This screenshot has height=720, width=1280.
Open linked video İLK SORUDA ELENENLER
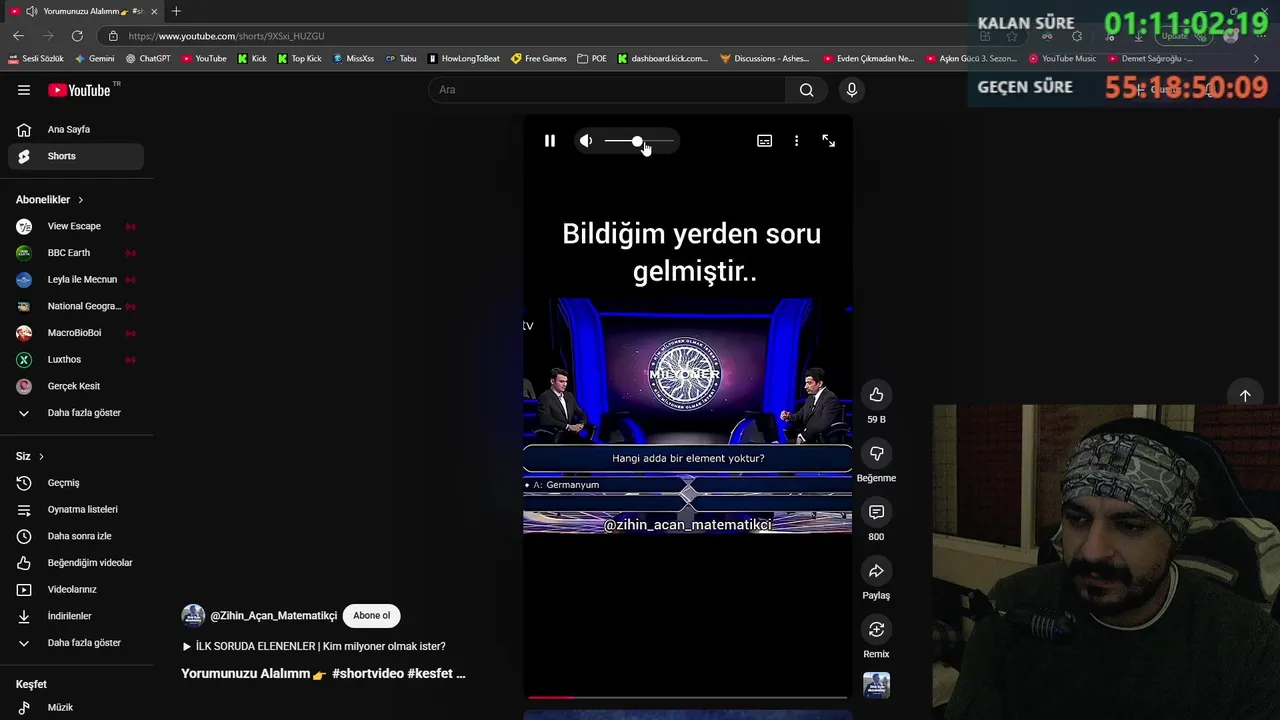[314, 646]
